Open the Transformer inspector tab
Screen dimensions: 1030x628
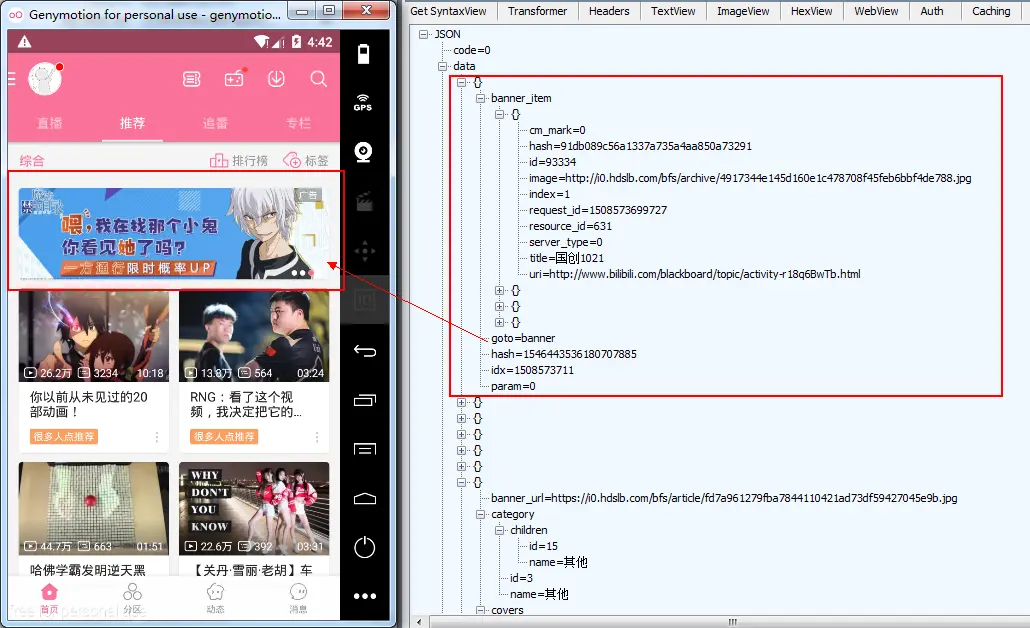coord(537,11)
